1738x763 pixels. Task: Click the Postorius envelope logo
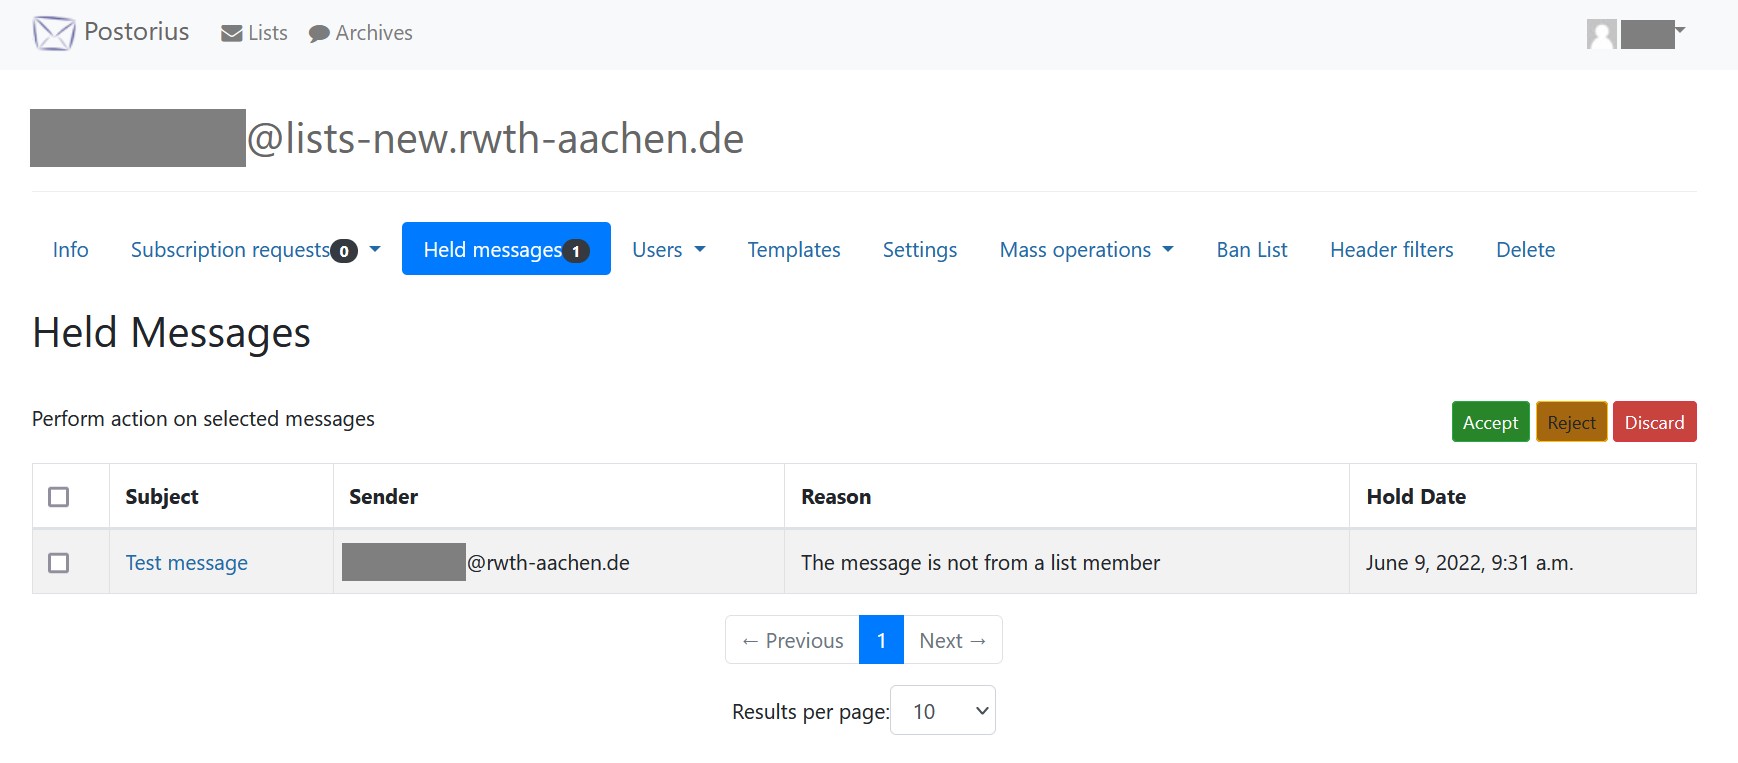(x=54, y=33)
